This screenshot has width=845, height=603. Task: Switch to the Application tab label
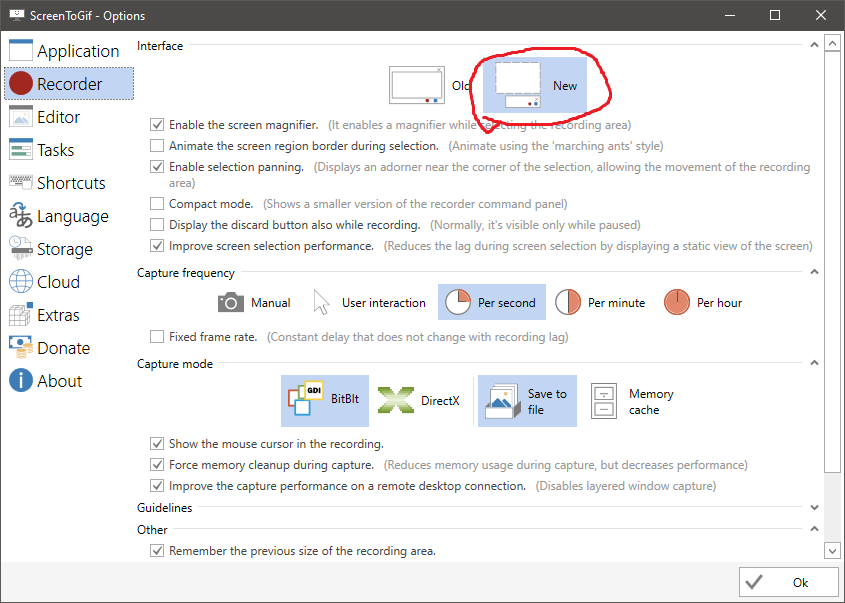(78, 51)
